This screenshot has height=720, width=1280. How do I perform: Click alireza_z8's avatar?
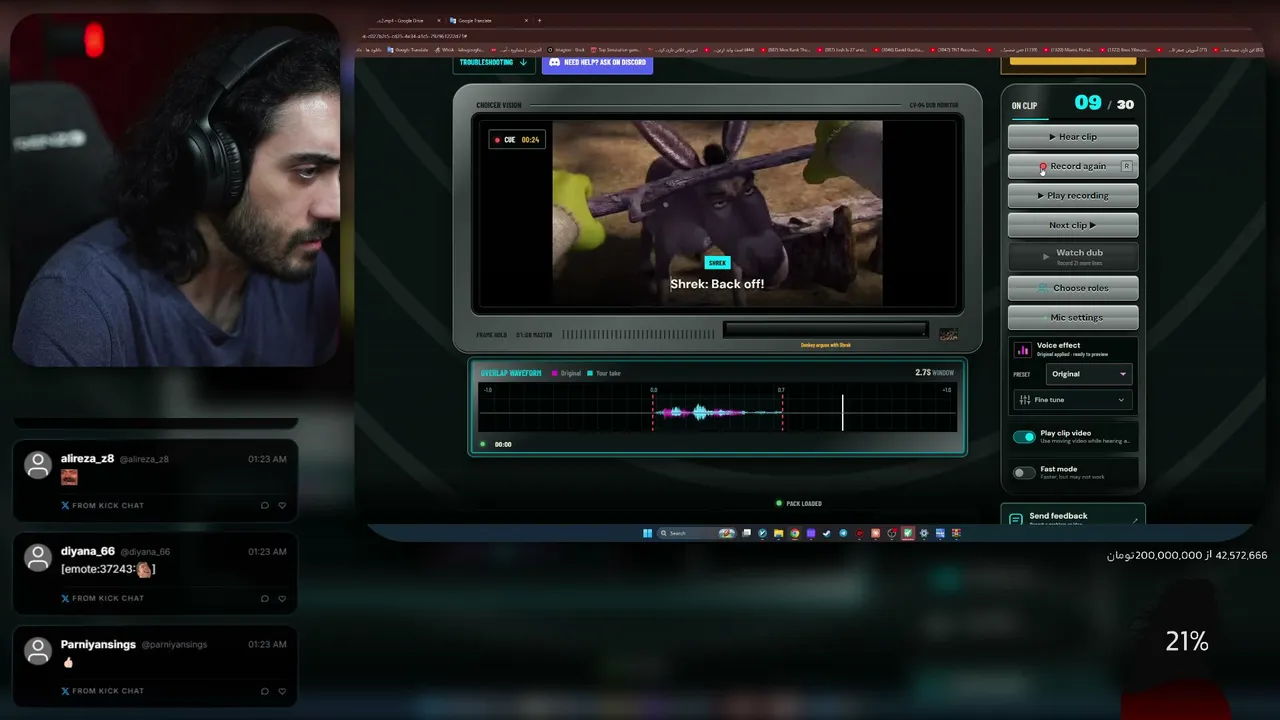(38, 465)
